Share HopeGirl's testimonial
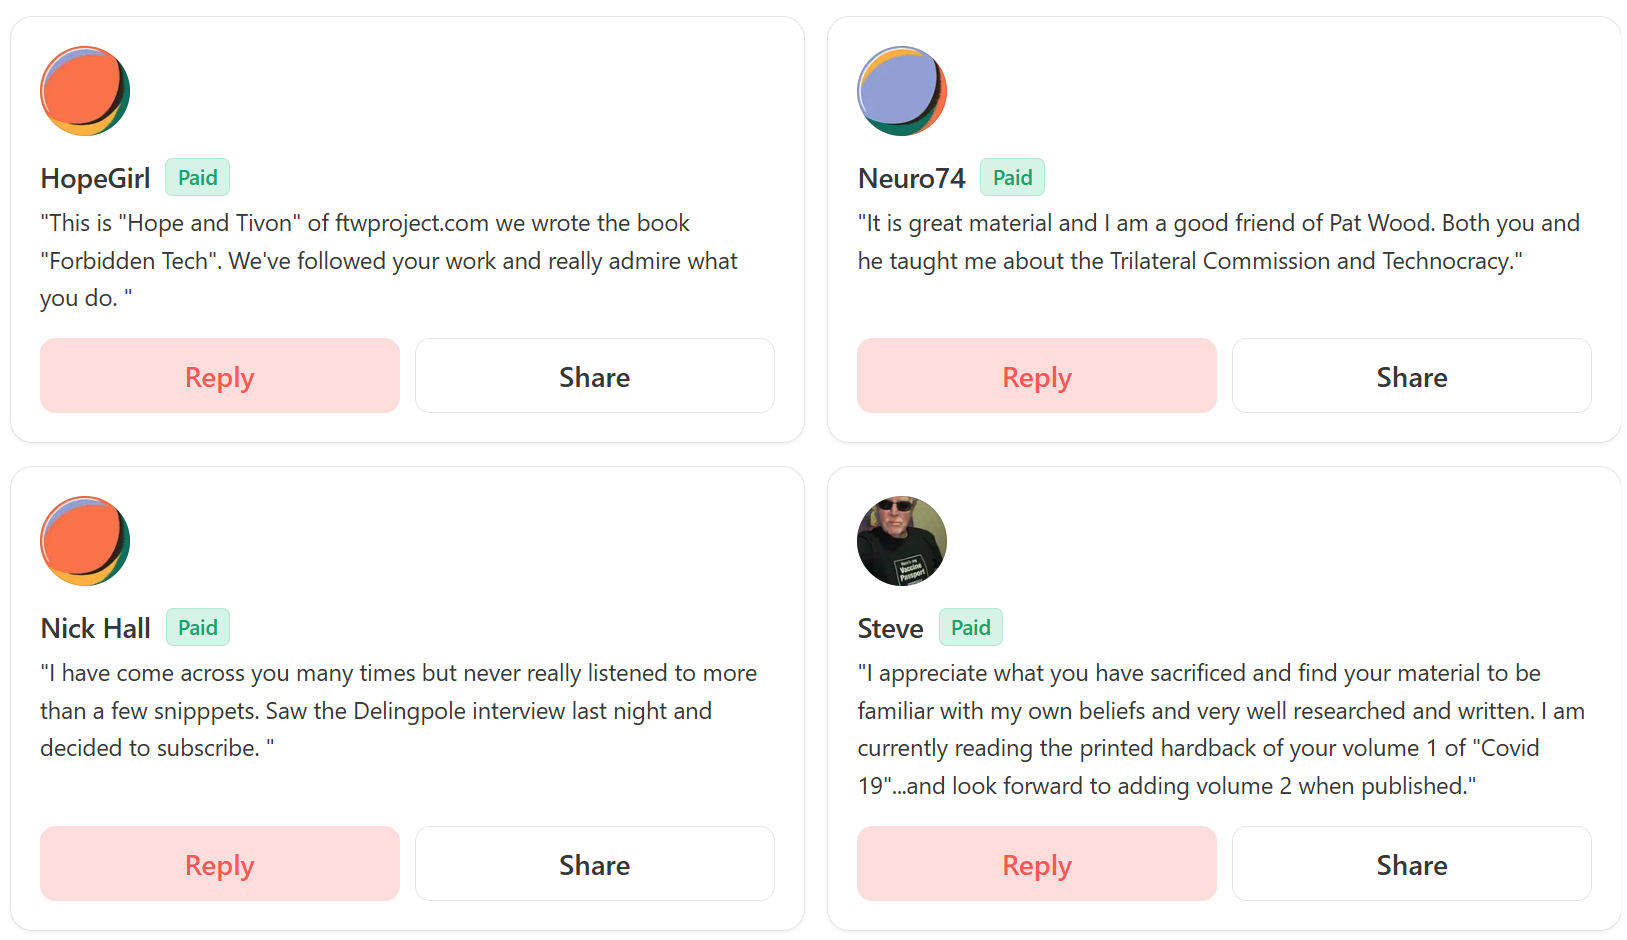The width and height of the screenshot is (1627, 940). 594,376
